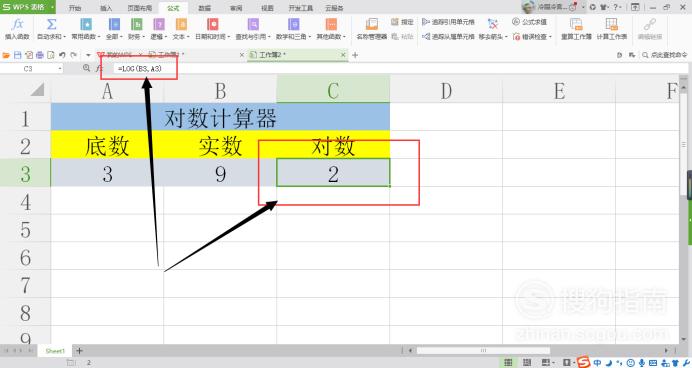The width and height of the screenshot is (692, 368).
Task: Select cell A3 containing 3
Action: pos(107,173)
